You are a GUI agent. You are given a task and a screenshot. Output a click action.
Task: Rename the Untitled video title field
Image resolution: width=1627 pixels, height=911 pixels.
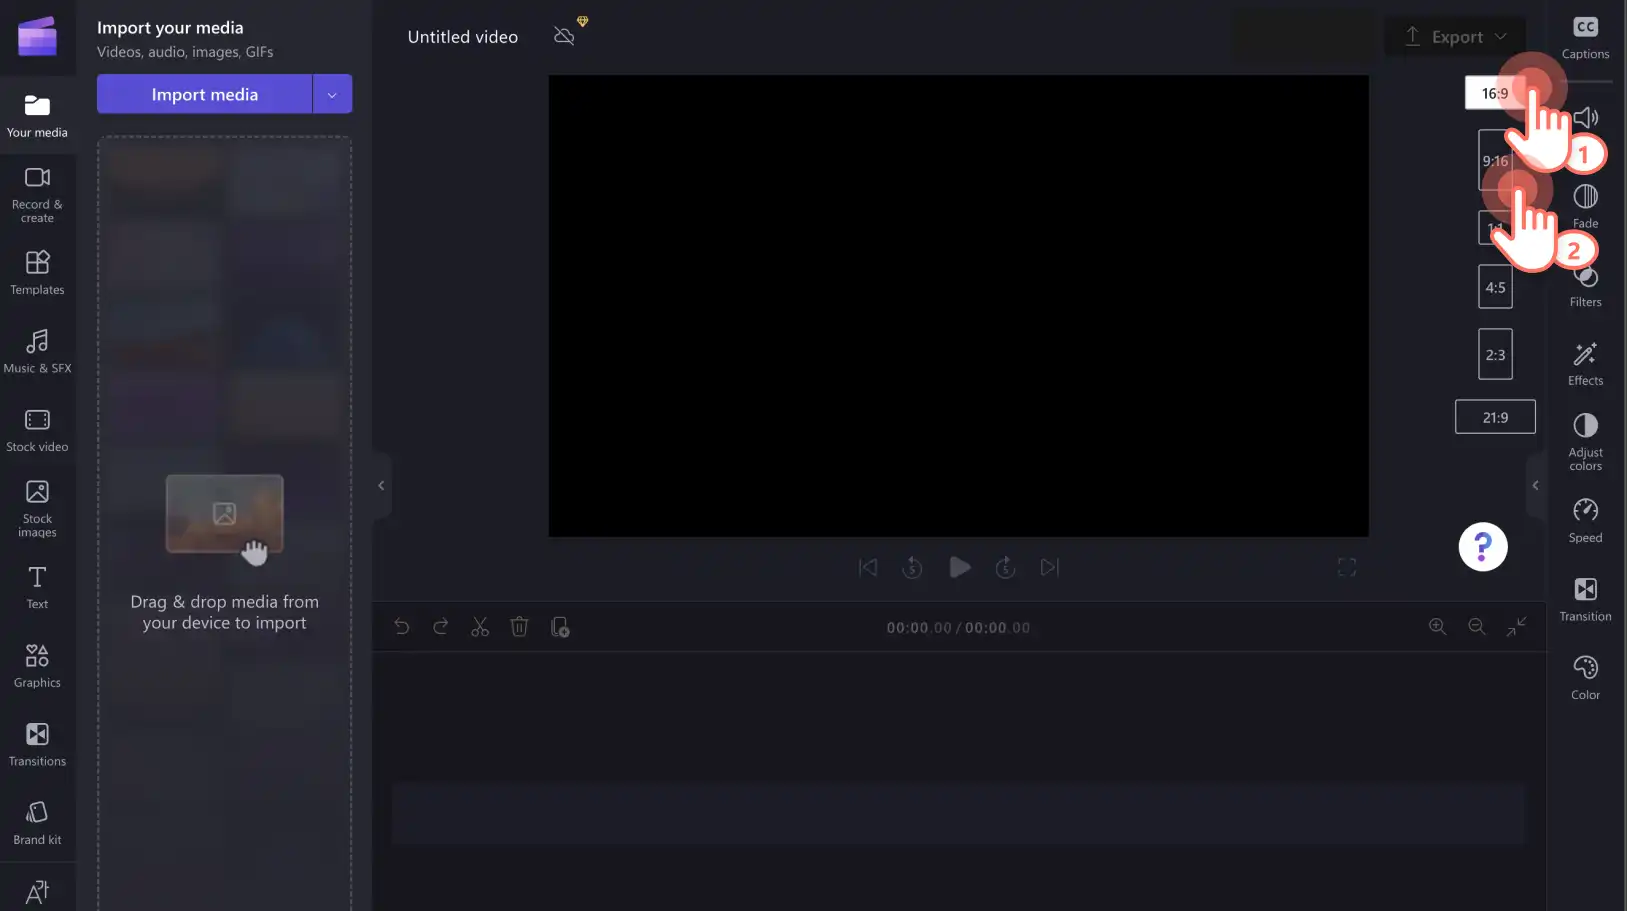[463, 37]
